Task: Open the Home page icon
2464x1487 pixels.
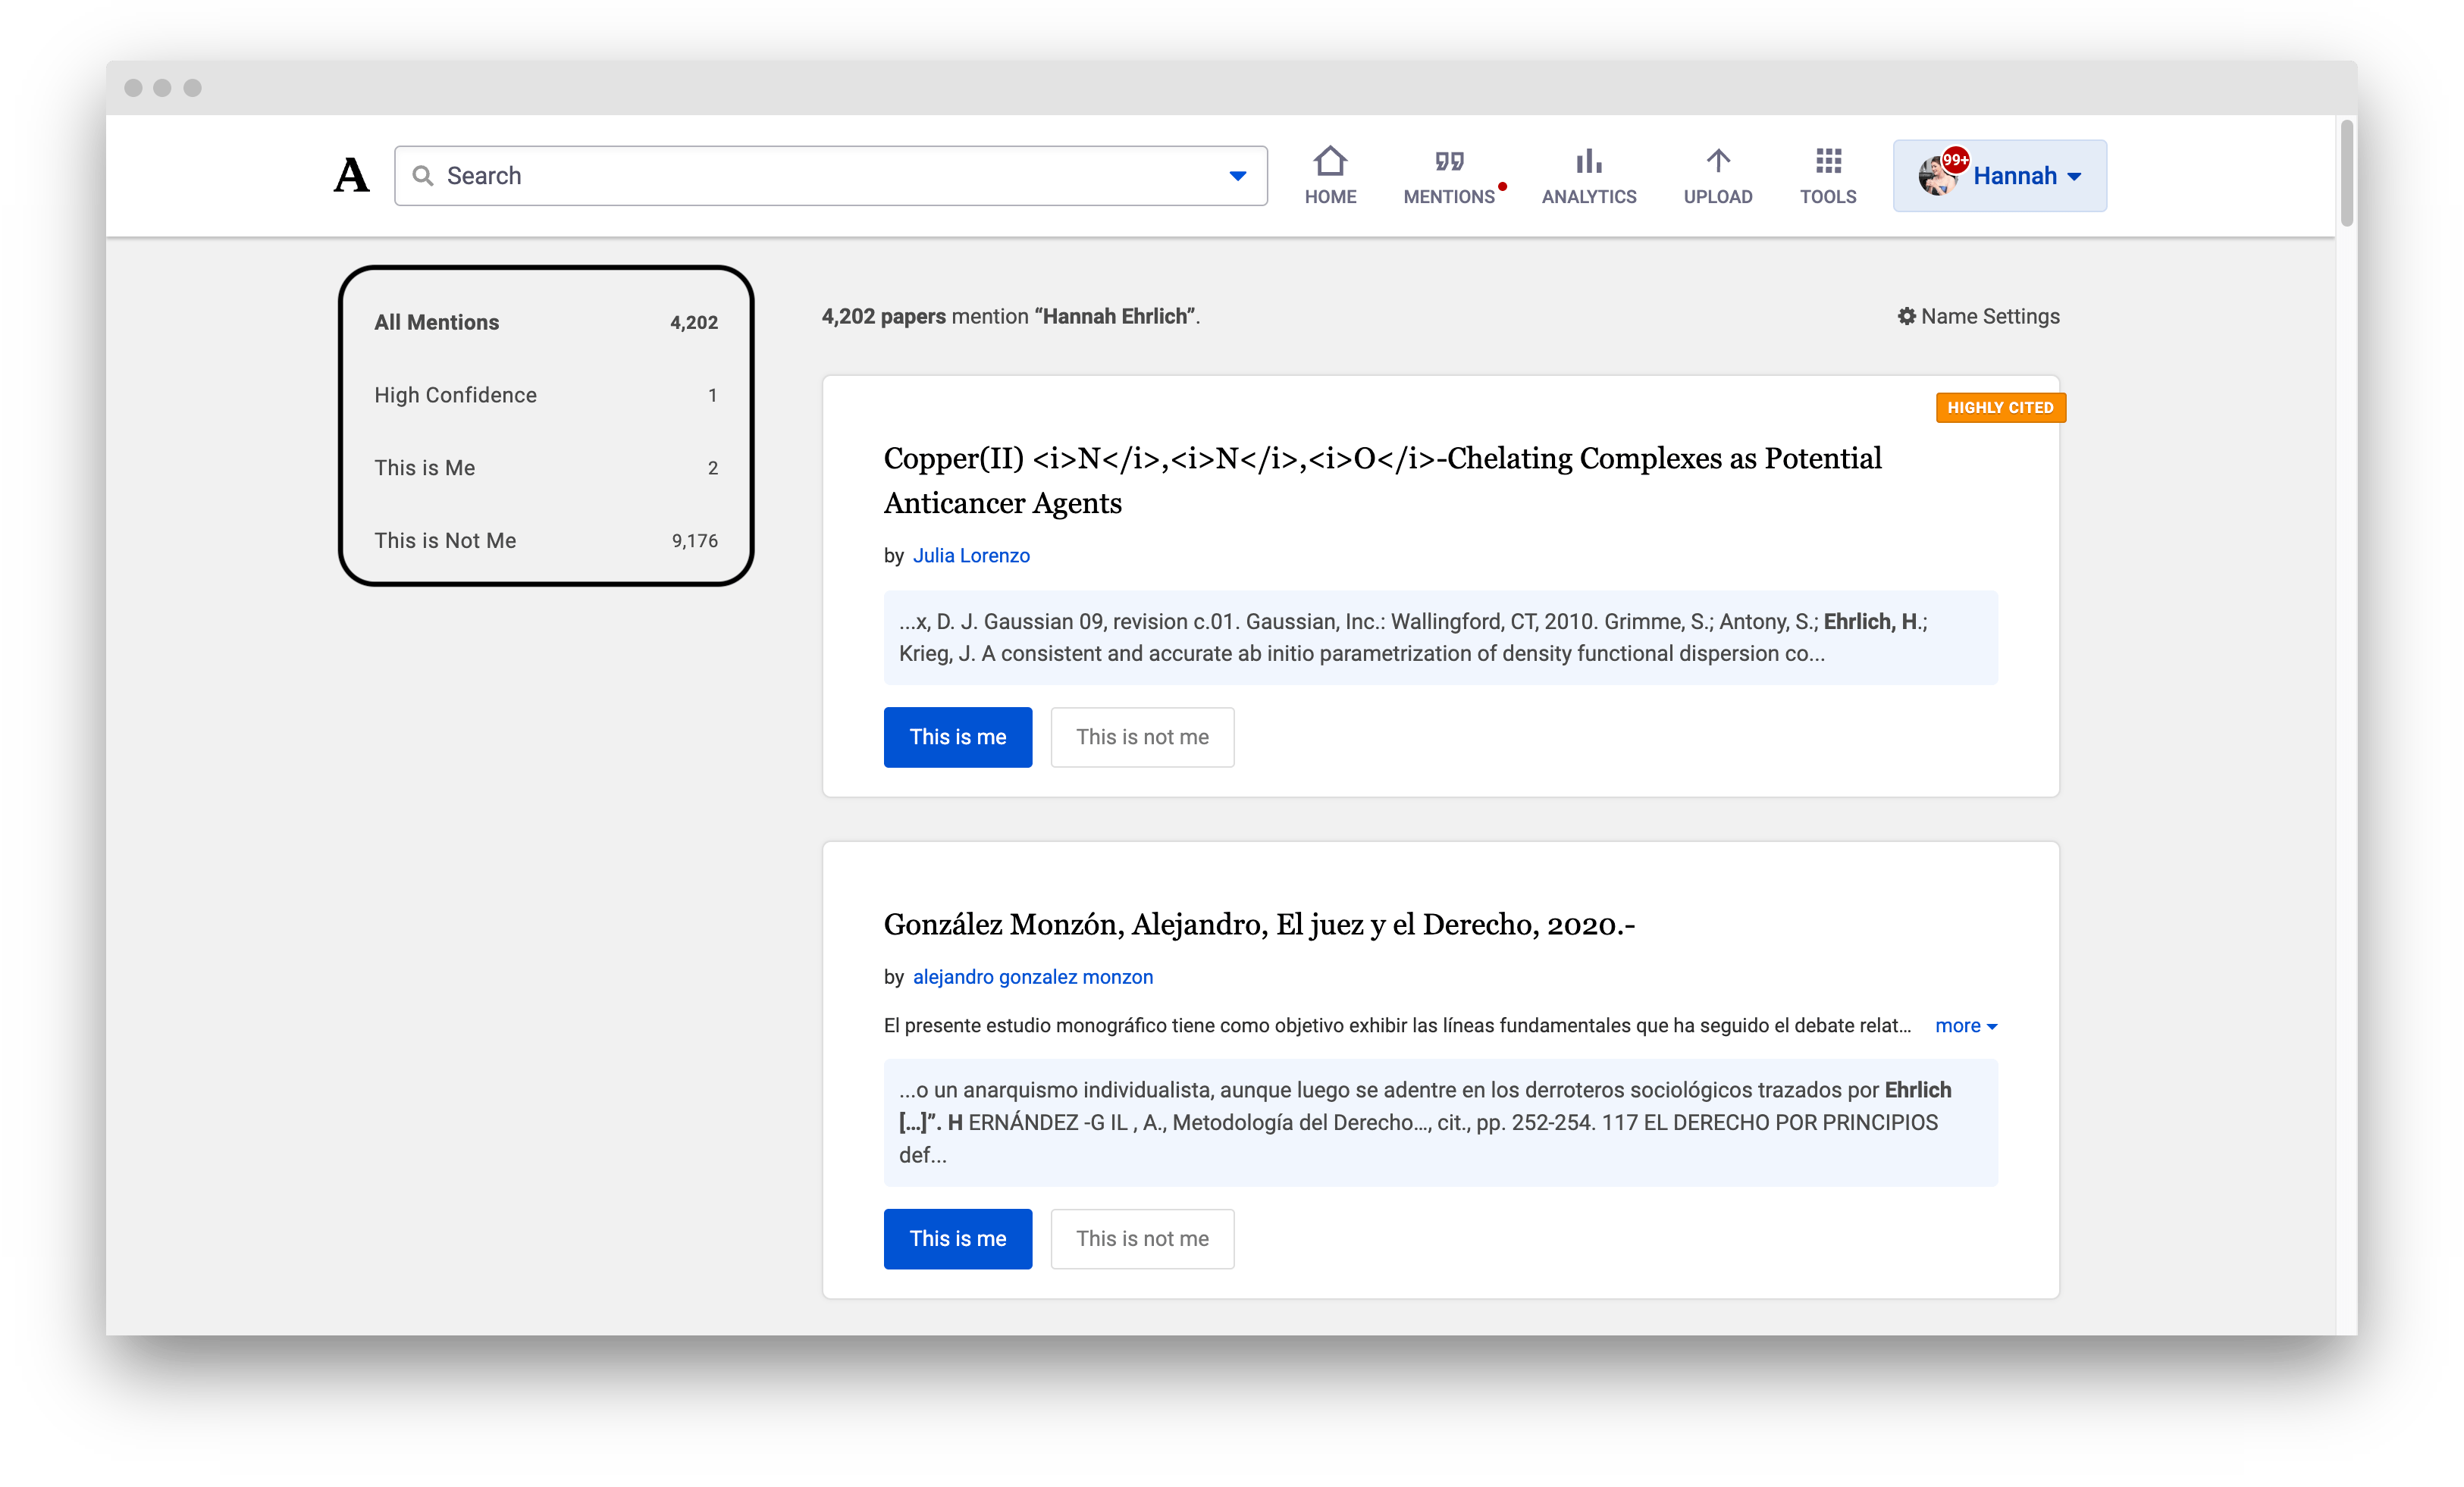Action: click(1330, 162)
